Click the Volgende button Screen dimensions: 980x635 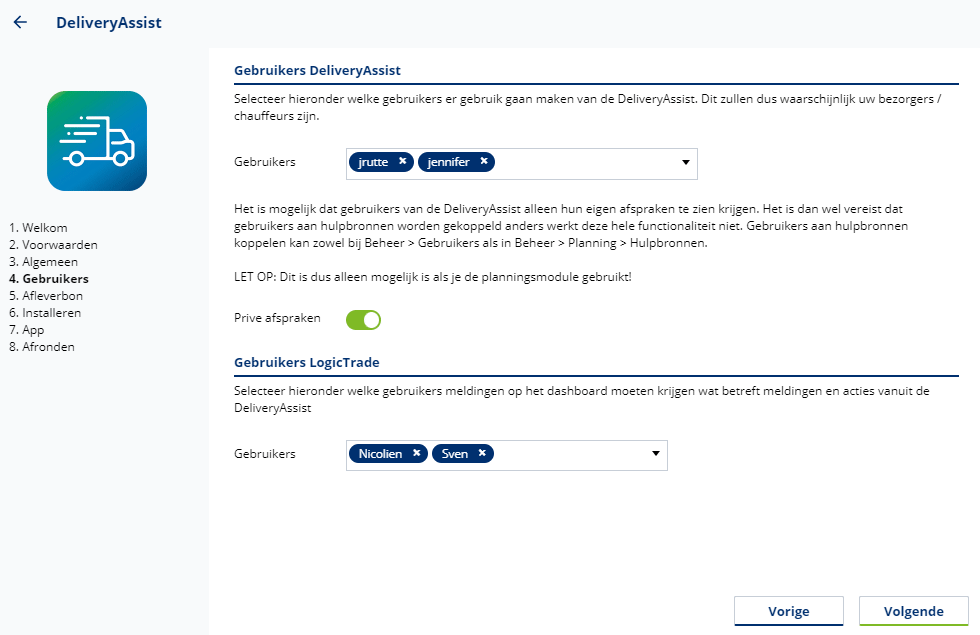tap(914, 611)
